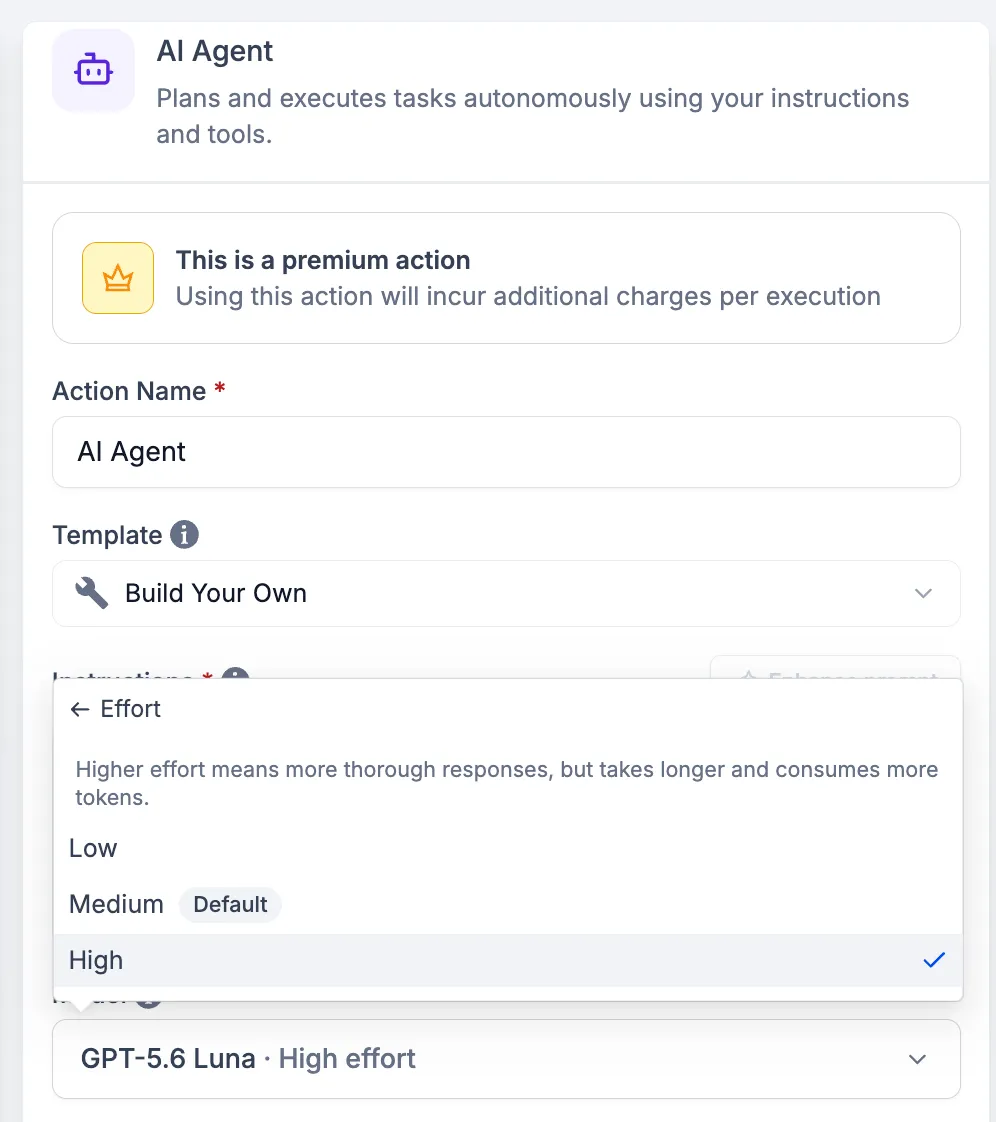
Task: Open the Template info tooltip icon
Action: 184,535
